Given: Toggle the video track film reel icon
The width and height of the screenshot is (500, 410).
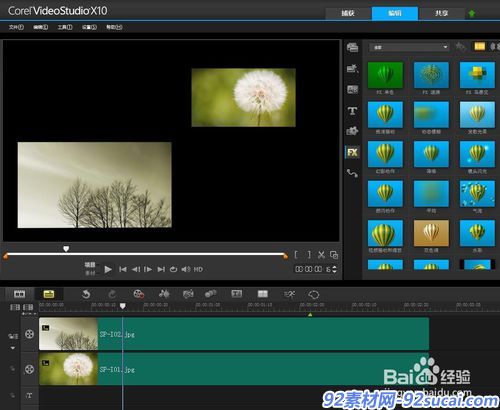Looking at the screenshot, I should (29, 334).
